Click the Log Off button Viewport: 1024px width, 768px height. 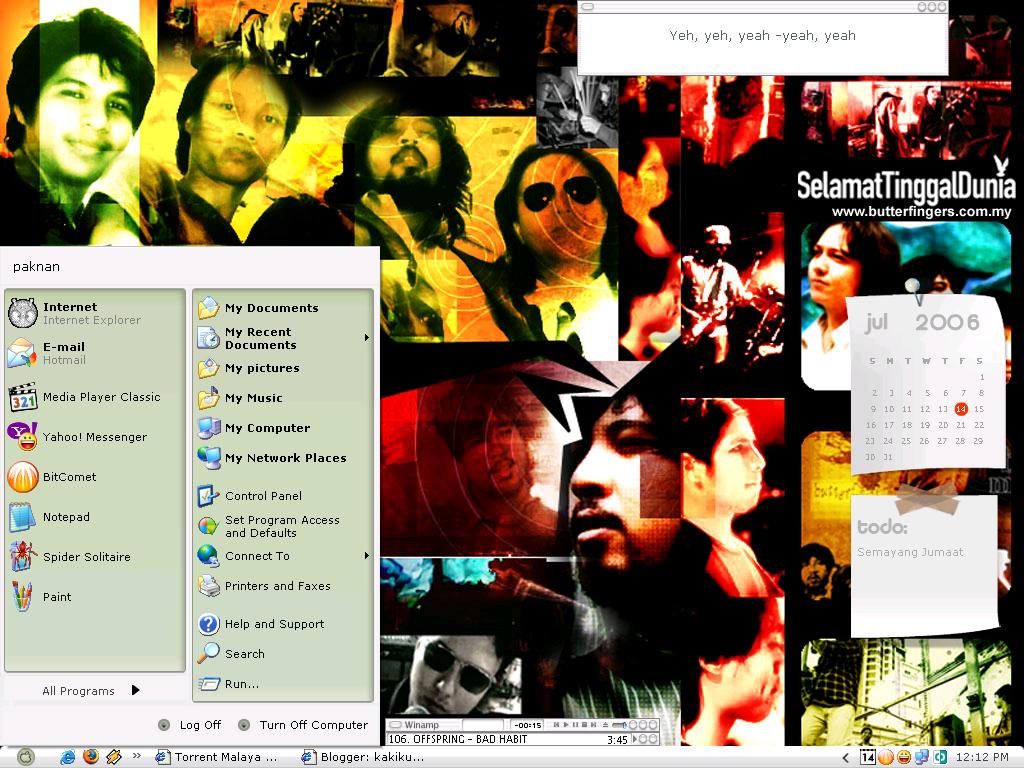190,725
